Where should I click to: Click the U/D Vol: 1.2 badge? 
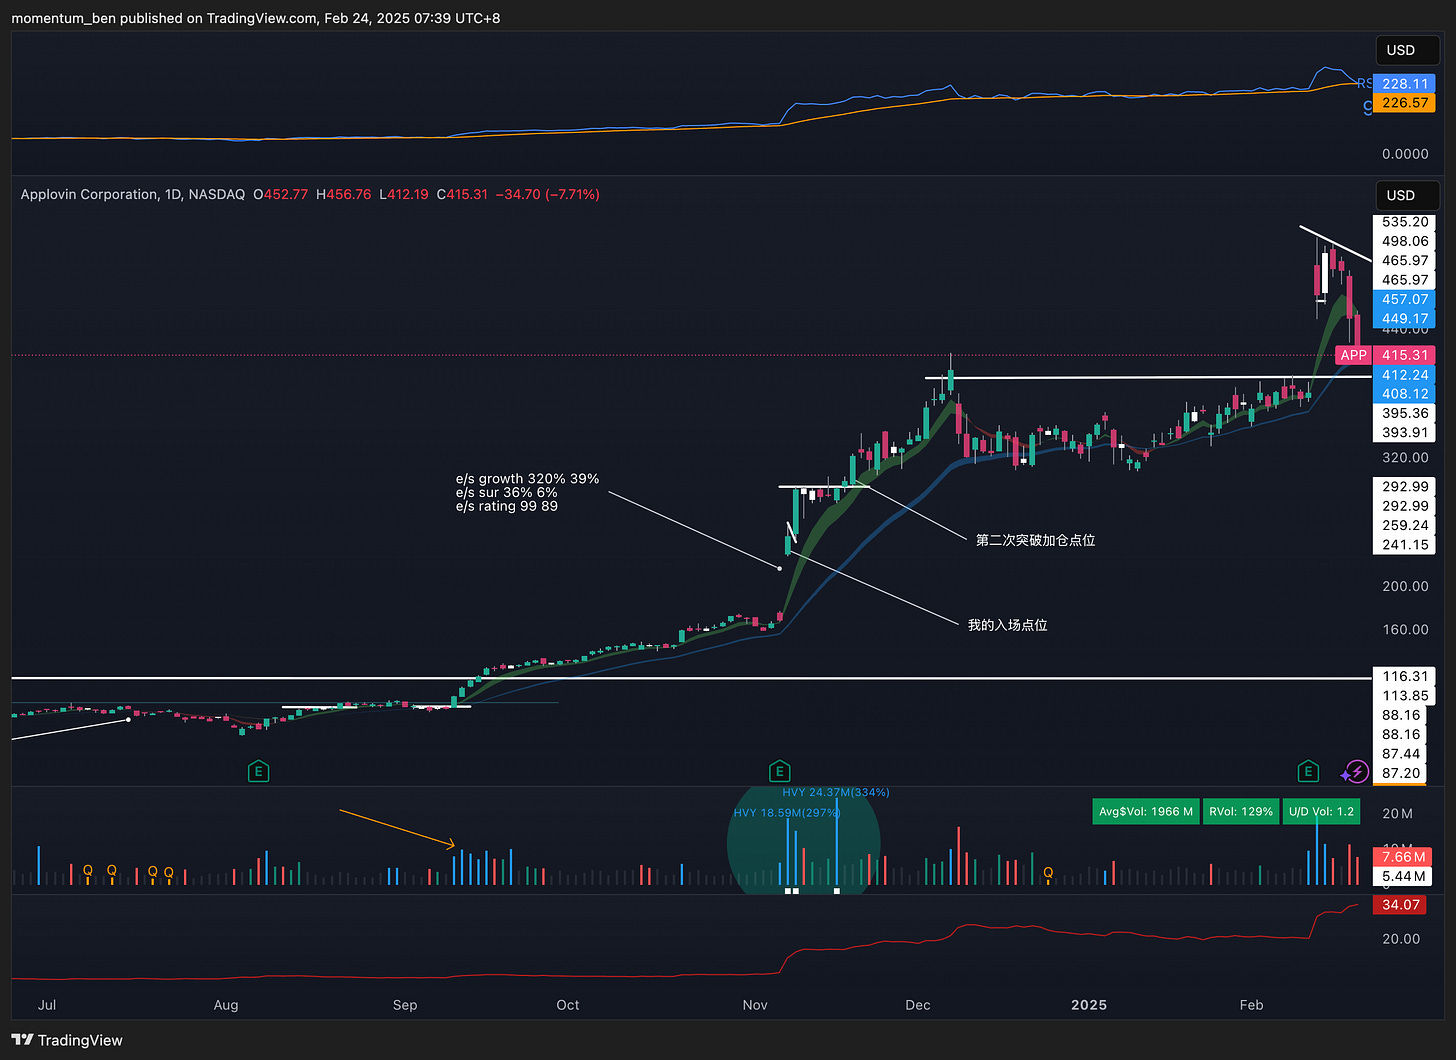pyautogui.click(x=1321, y=811)
